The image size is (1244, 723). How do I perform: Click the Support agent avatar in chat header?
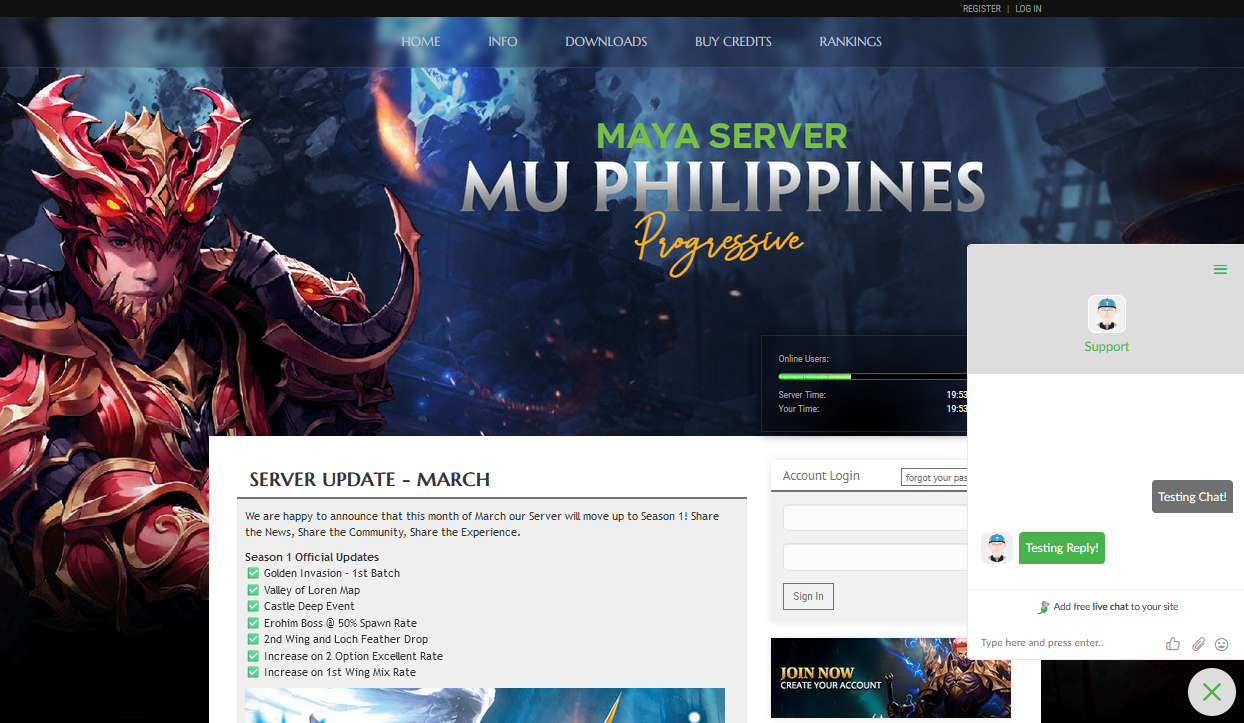(x=1107, y=314)
